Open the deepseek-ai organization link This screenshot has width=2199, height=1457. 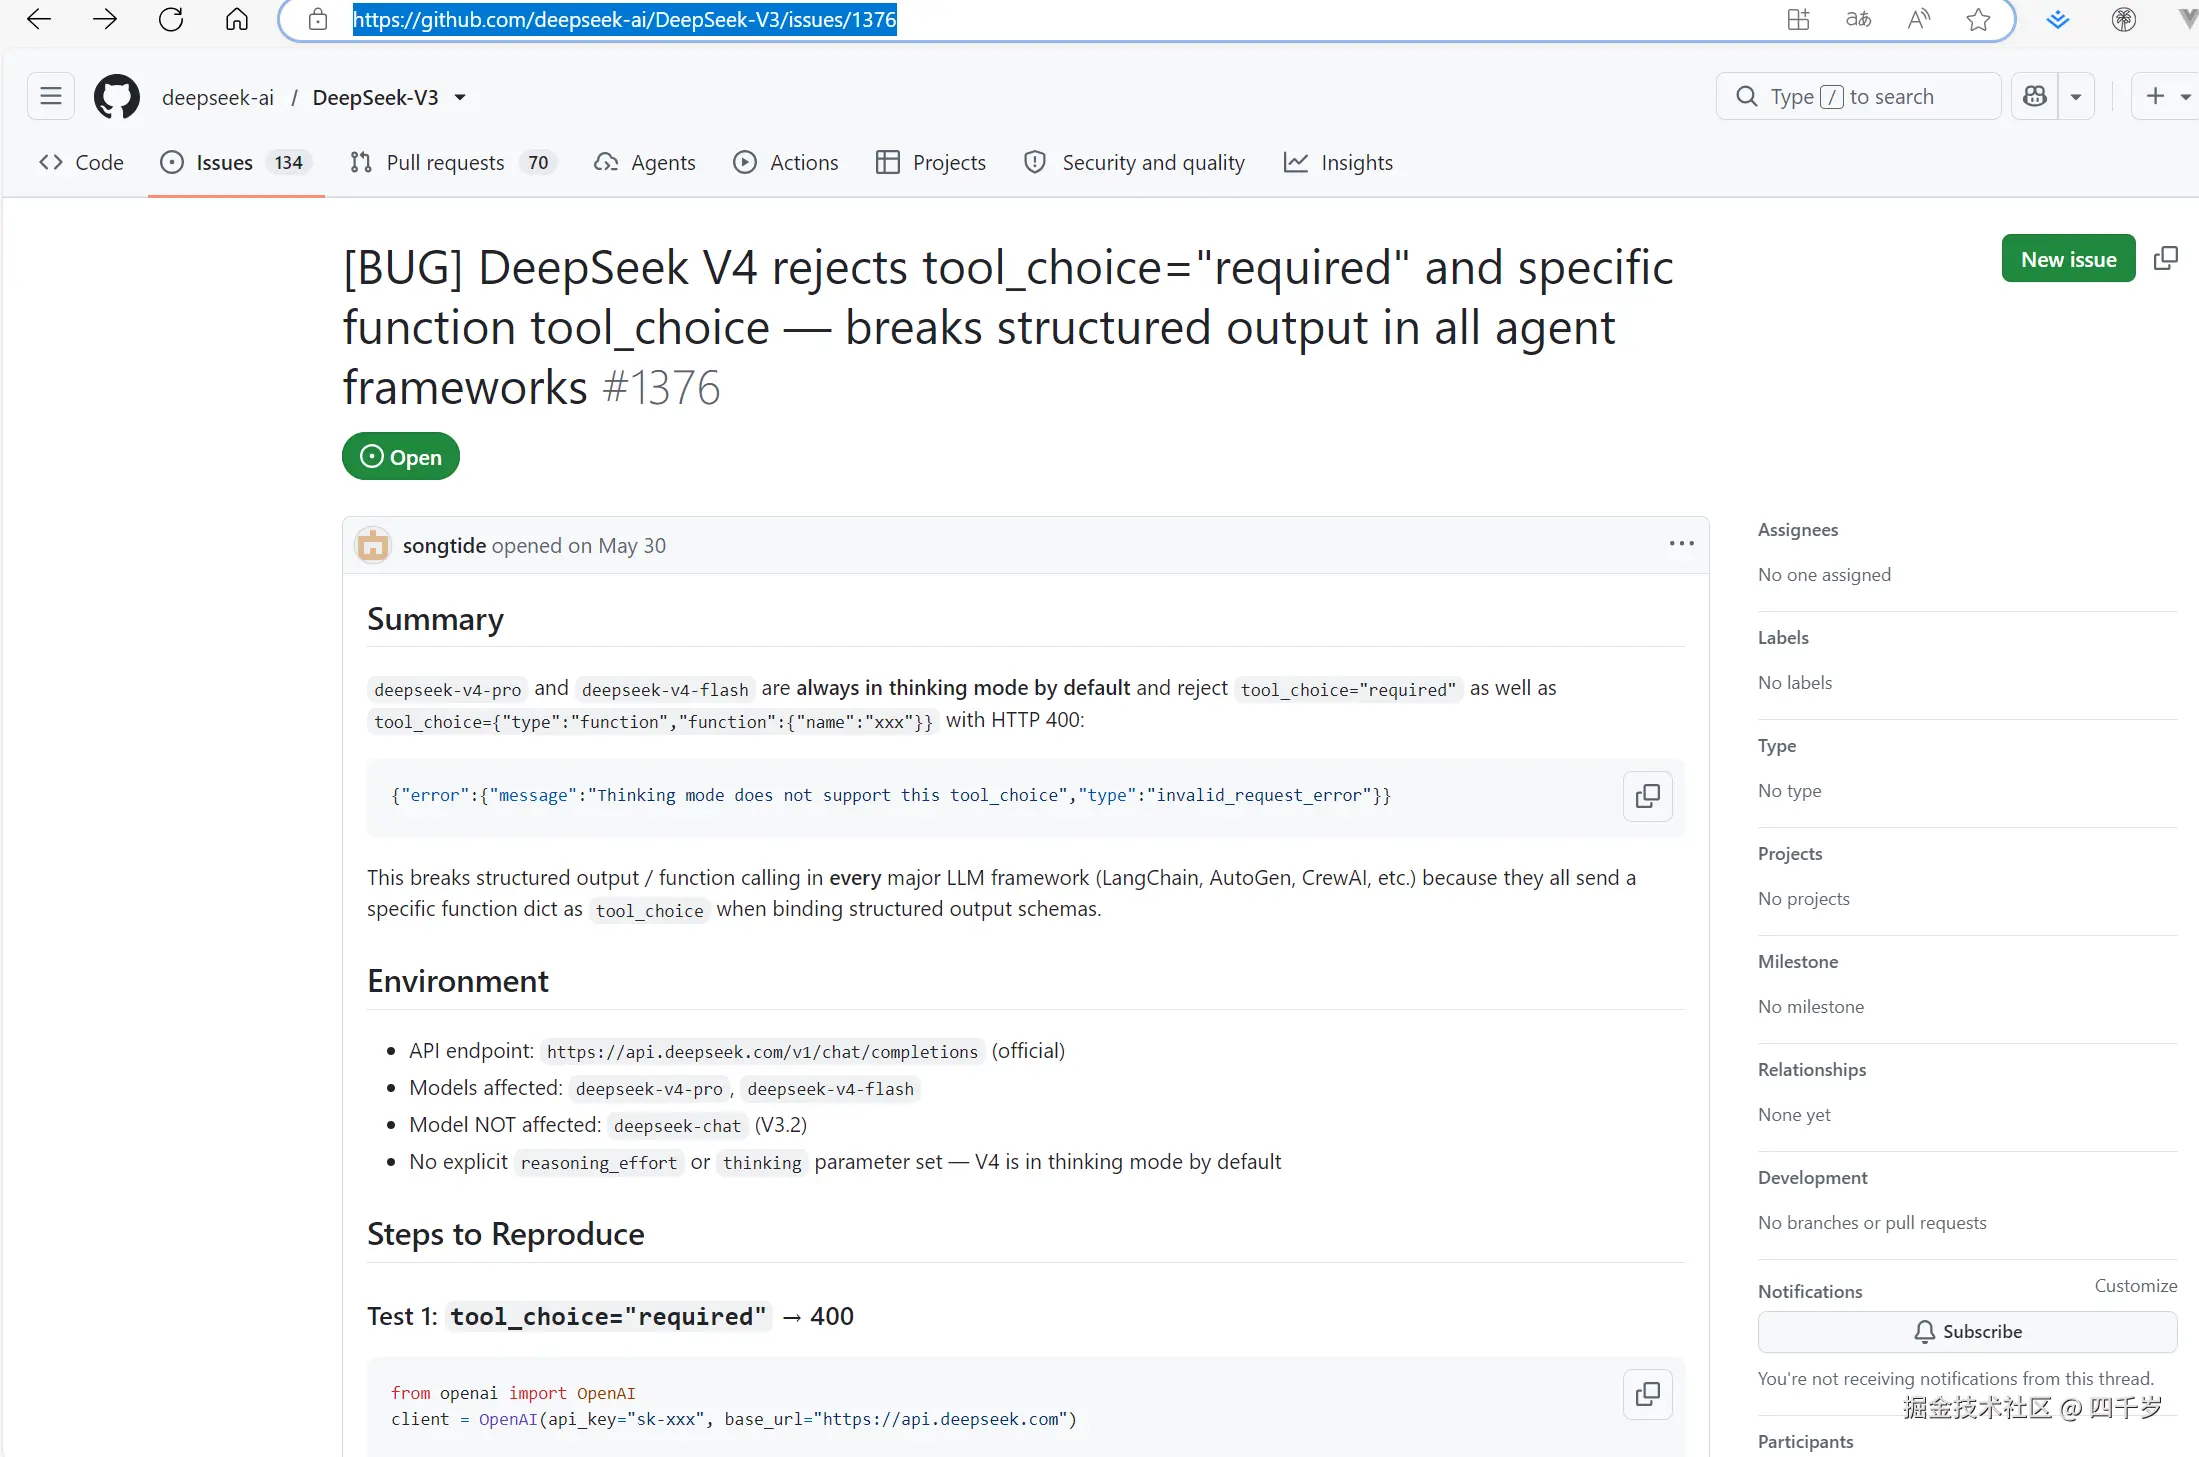[218, 97]
